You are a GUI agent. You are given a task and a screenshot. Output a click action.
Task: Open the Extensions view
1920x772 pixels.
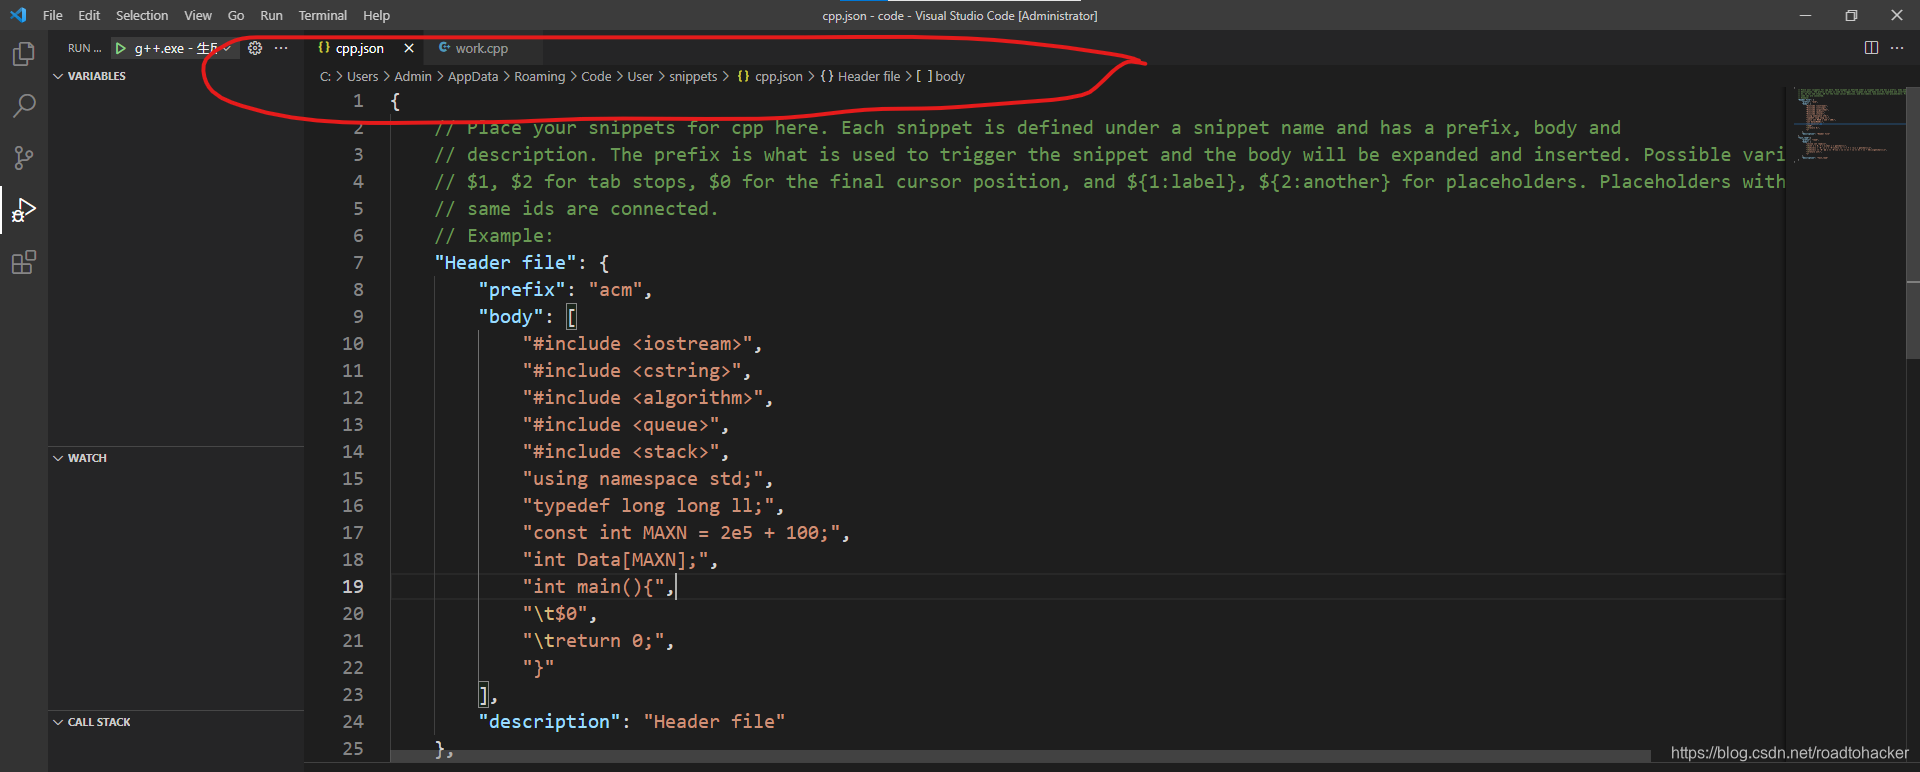click(x=24, y=263)
